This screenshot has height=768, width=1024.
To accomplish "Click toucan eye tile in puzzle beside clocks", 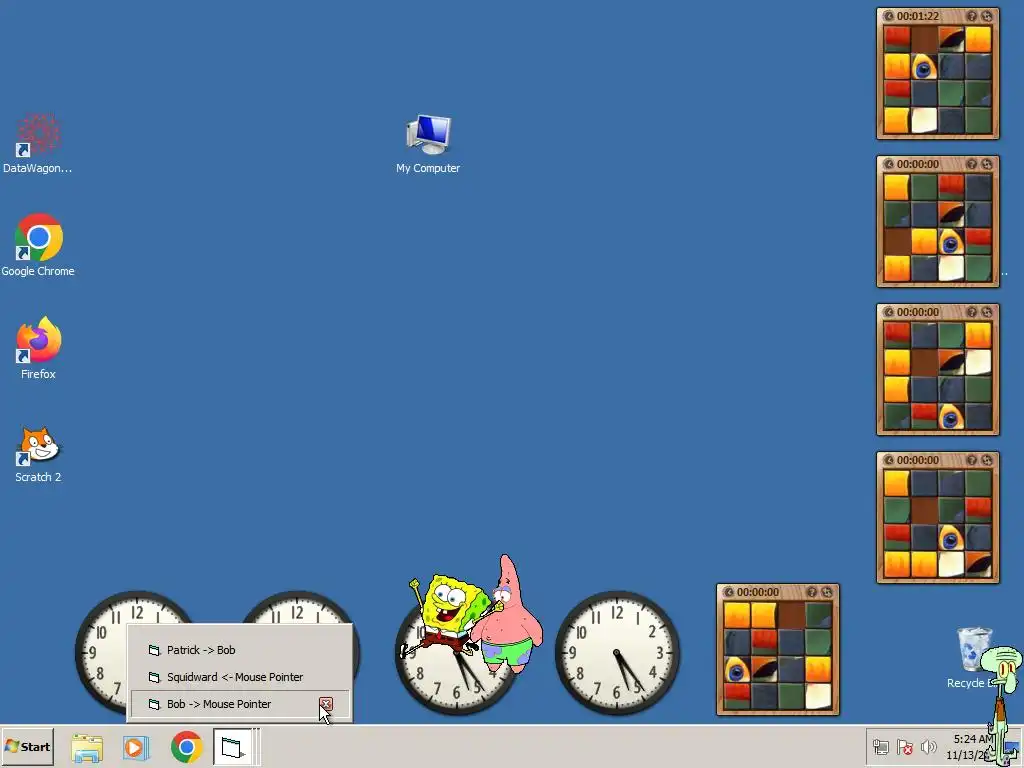I will [x=737, y=670].
